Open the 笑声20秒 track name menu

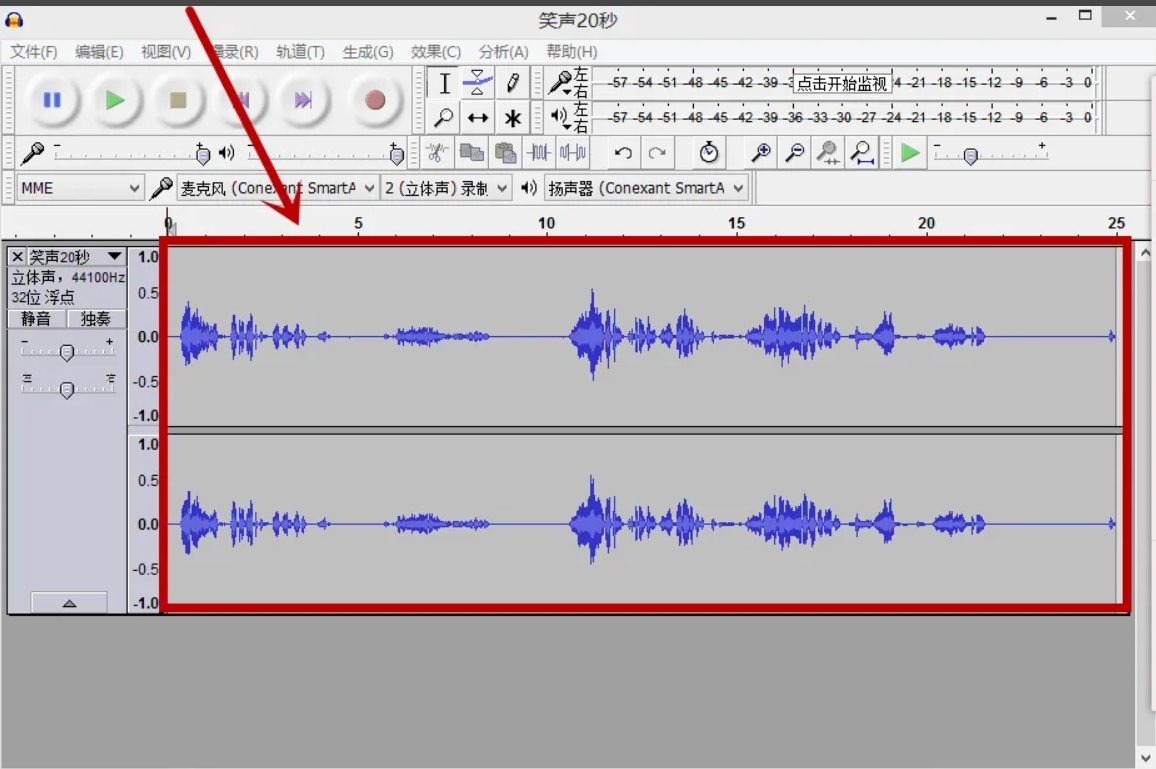75,257
